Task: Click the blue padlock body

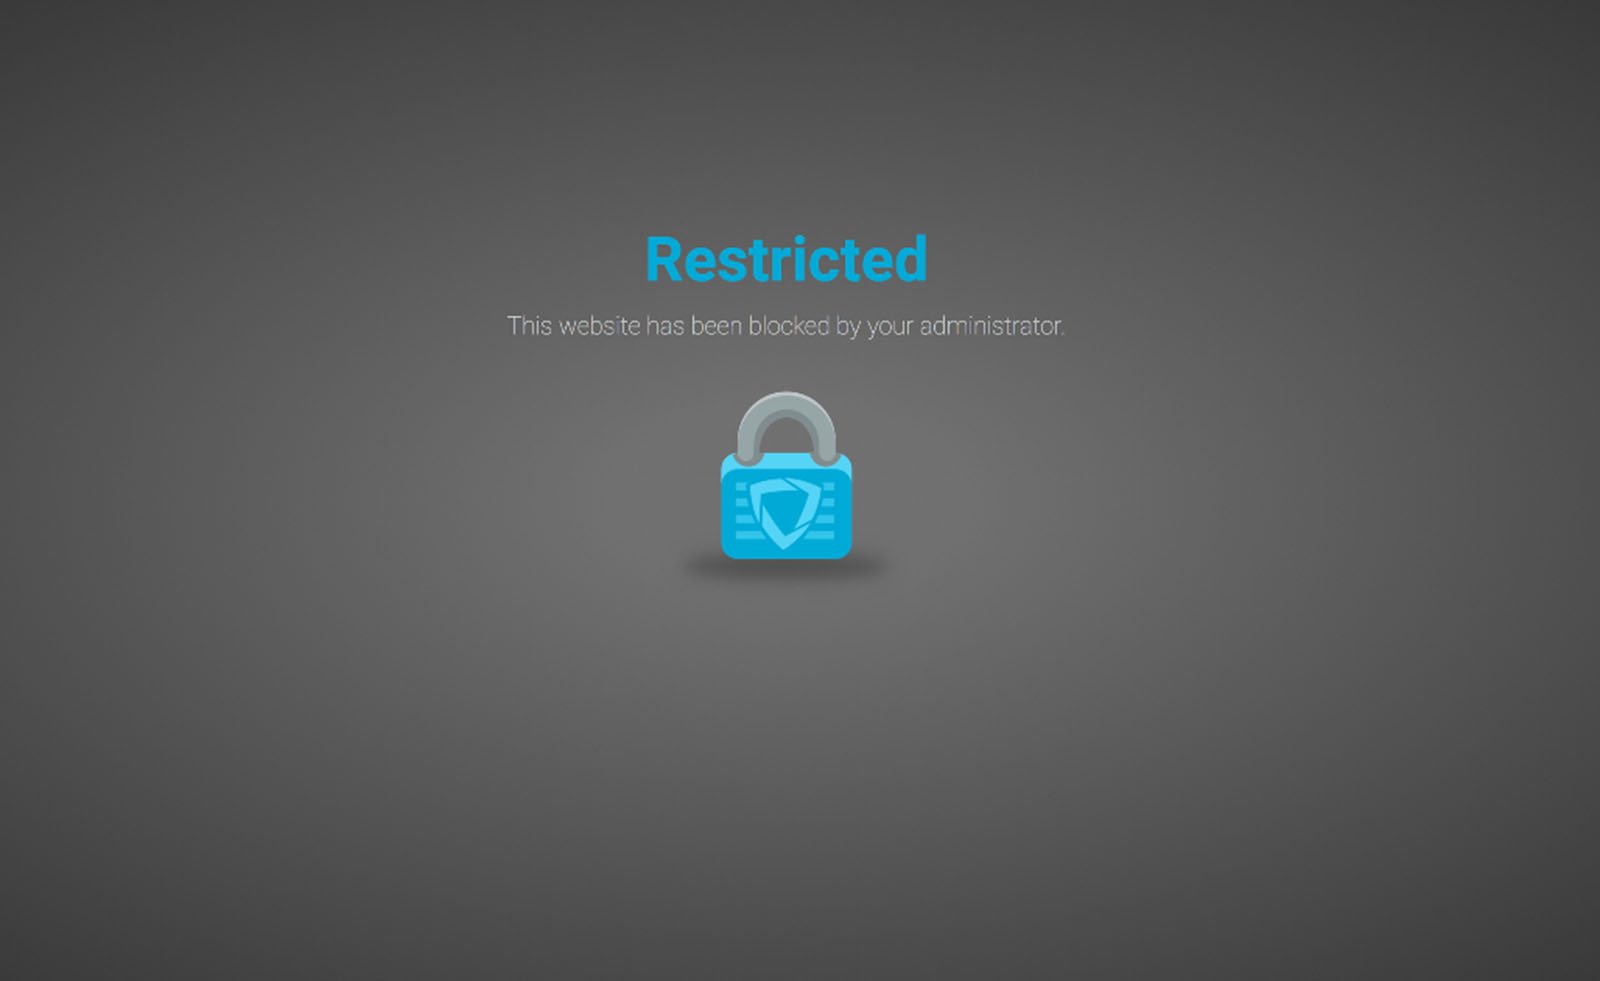Action: point(786,506)
